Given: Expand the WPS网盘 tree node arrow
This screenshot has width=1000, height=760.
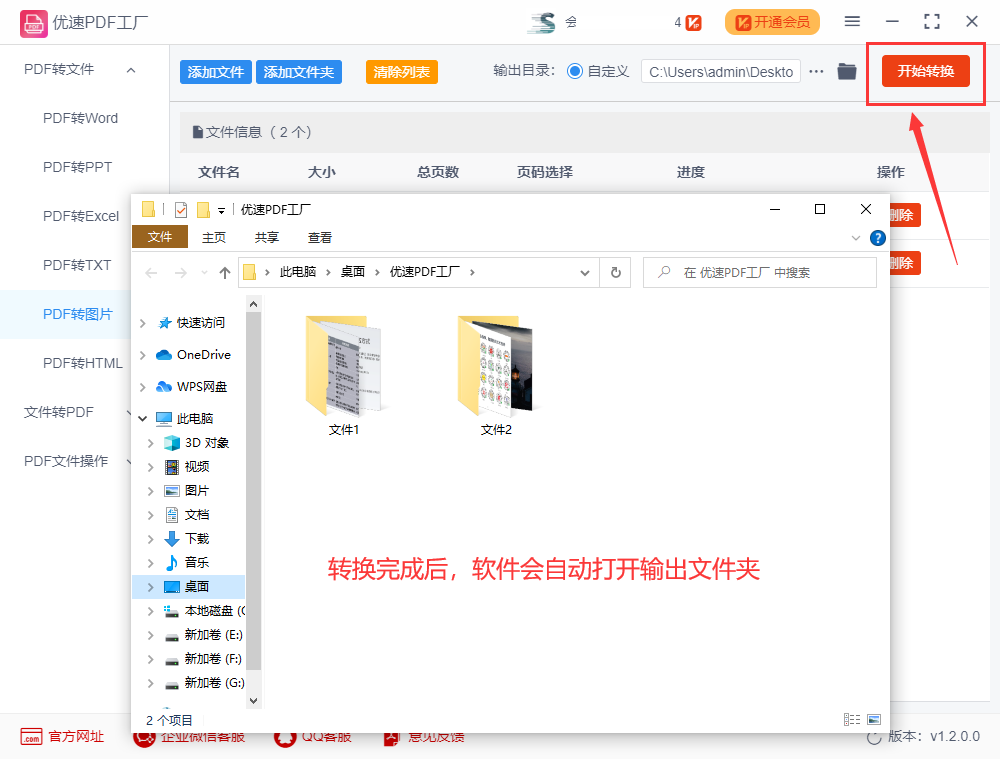Looking at the screenshot, I should coord(143,387).
